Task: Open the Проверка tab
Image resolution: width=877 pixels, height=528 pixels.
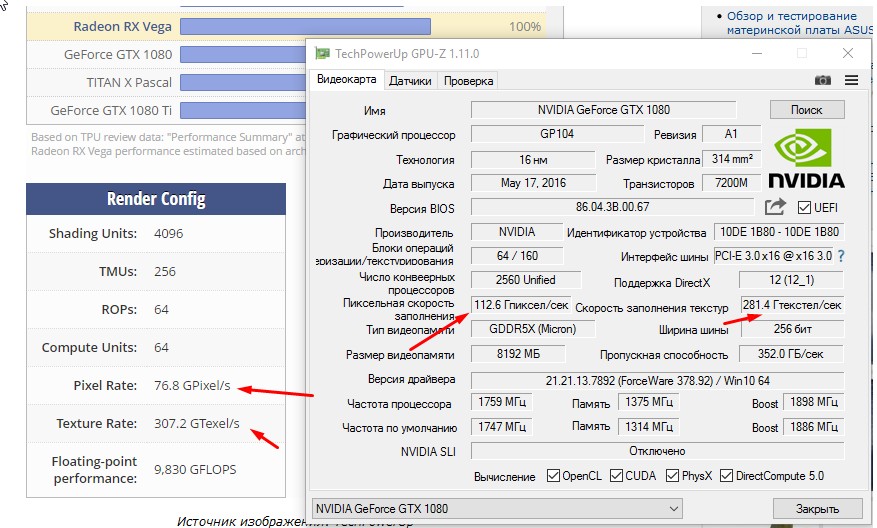Action: tap(468, 80)
